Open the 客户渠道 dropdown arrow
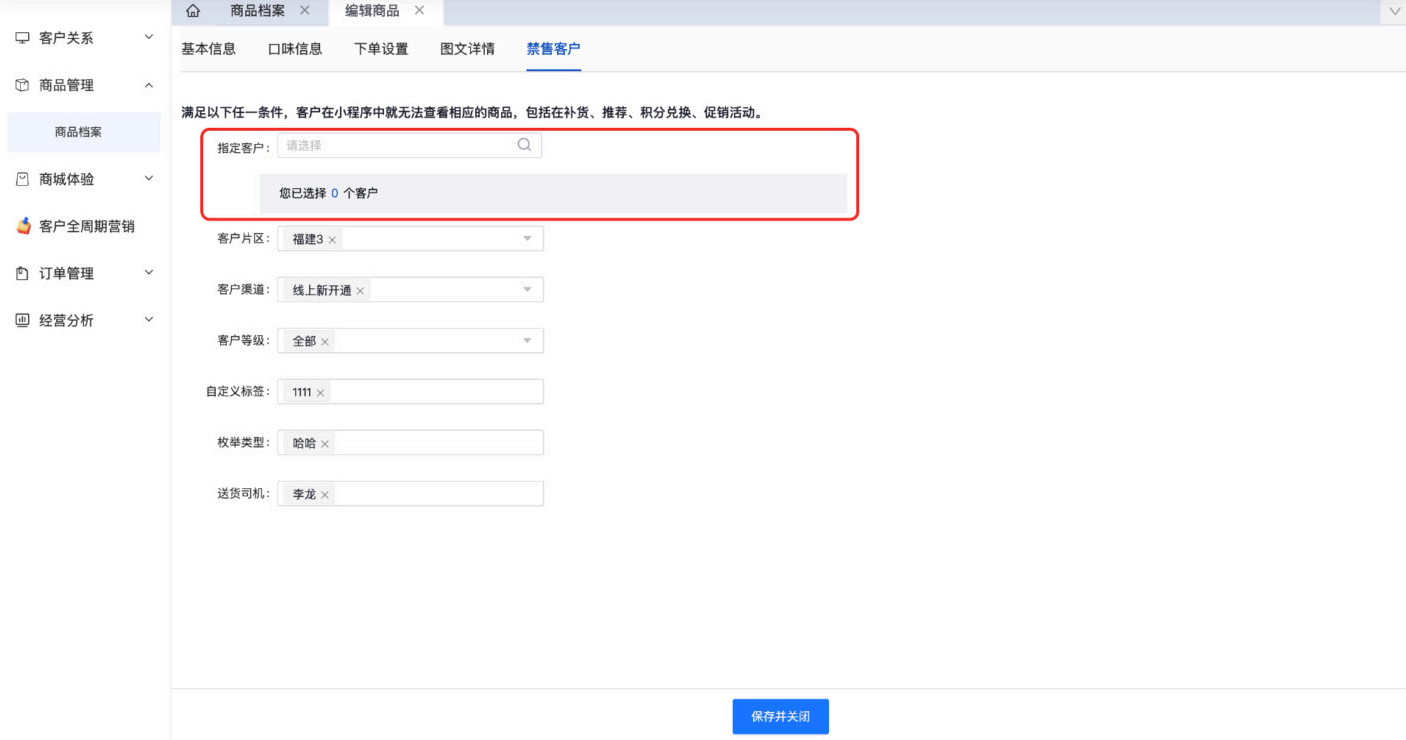This screenshot has height=740, width=1406. [x=527, y=290]
